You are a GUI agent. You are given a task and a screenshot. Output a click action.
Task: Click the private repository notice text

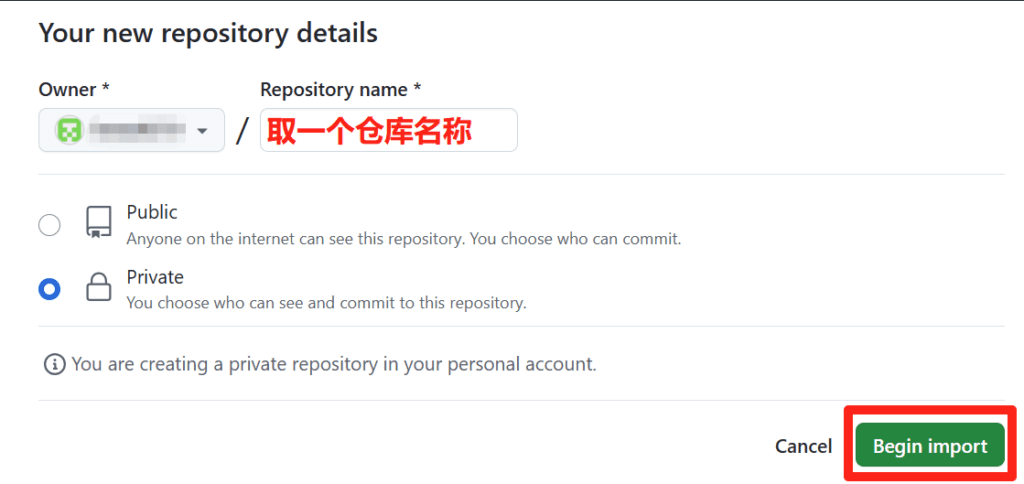(x=334, y=364)
